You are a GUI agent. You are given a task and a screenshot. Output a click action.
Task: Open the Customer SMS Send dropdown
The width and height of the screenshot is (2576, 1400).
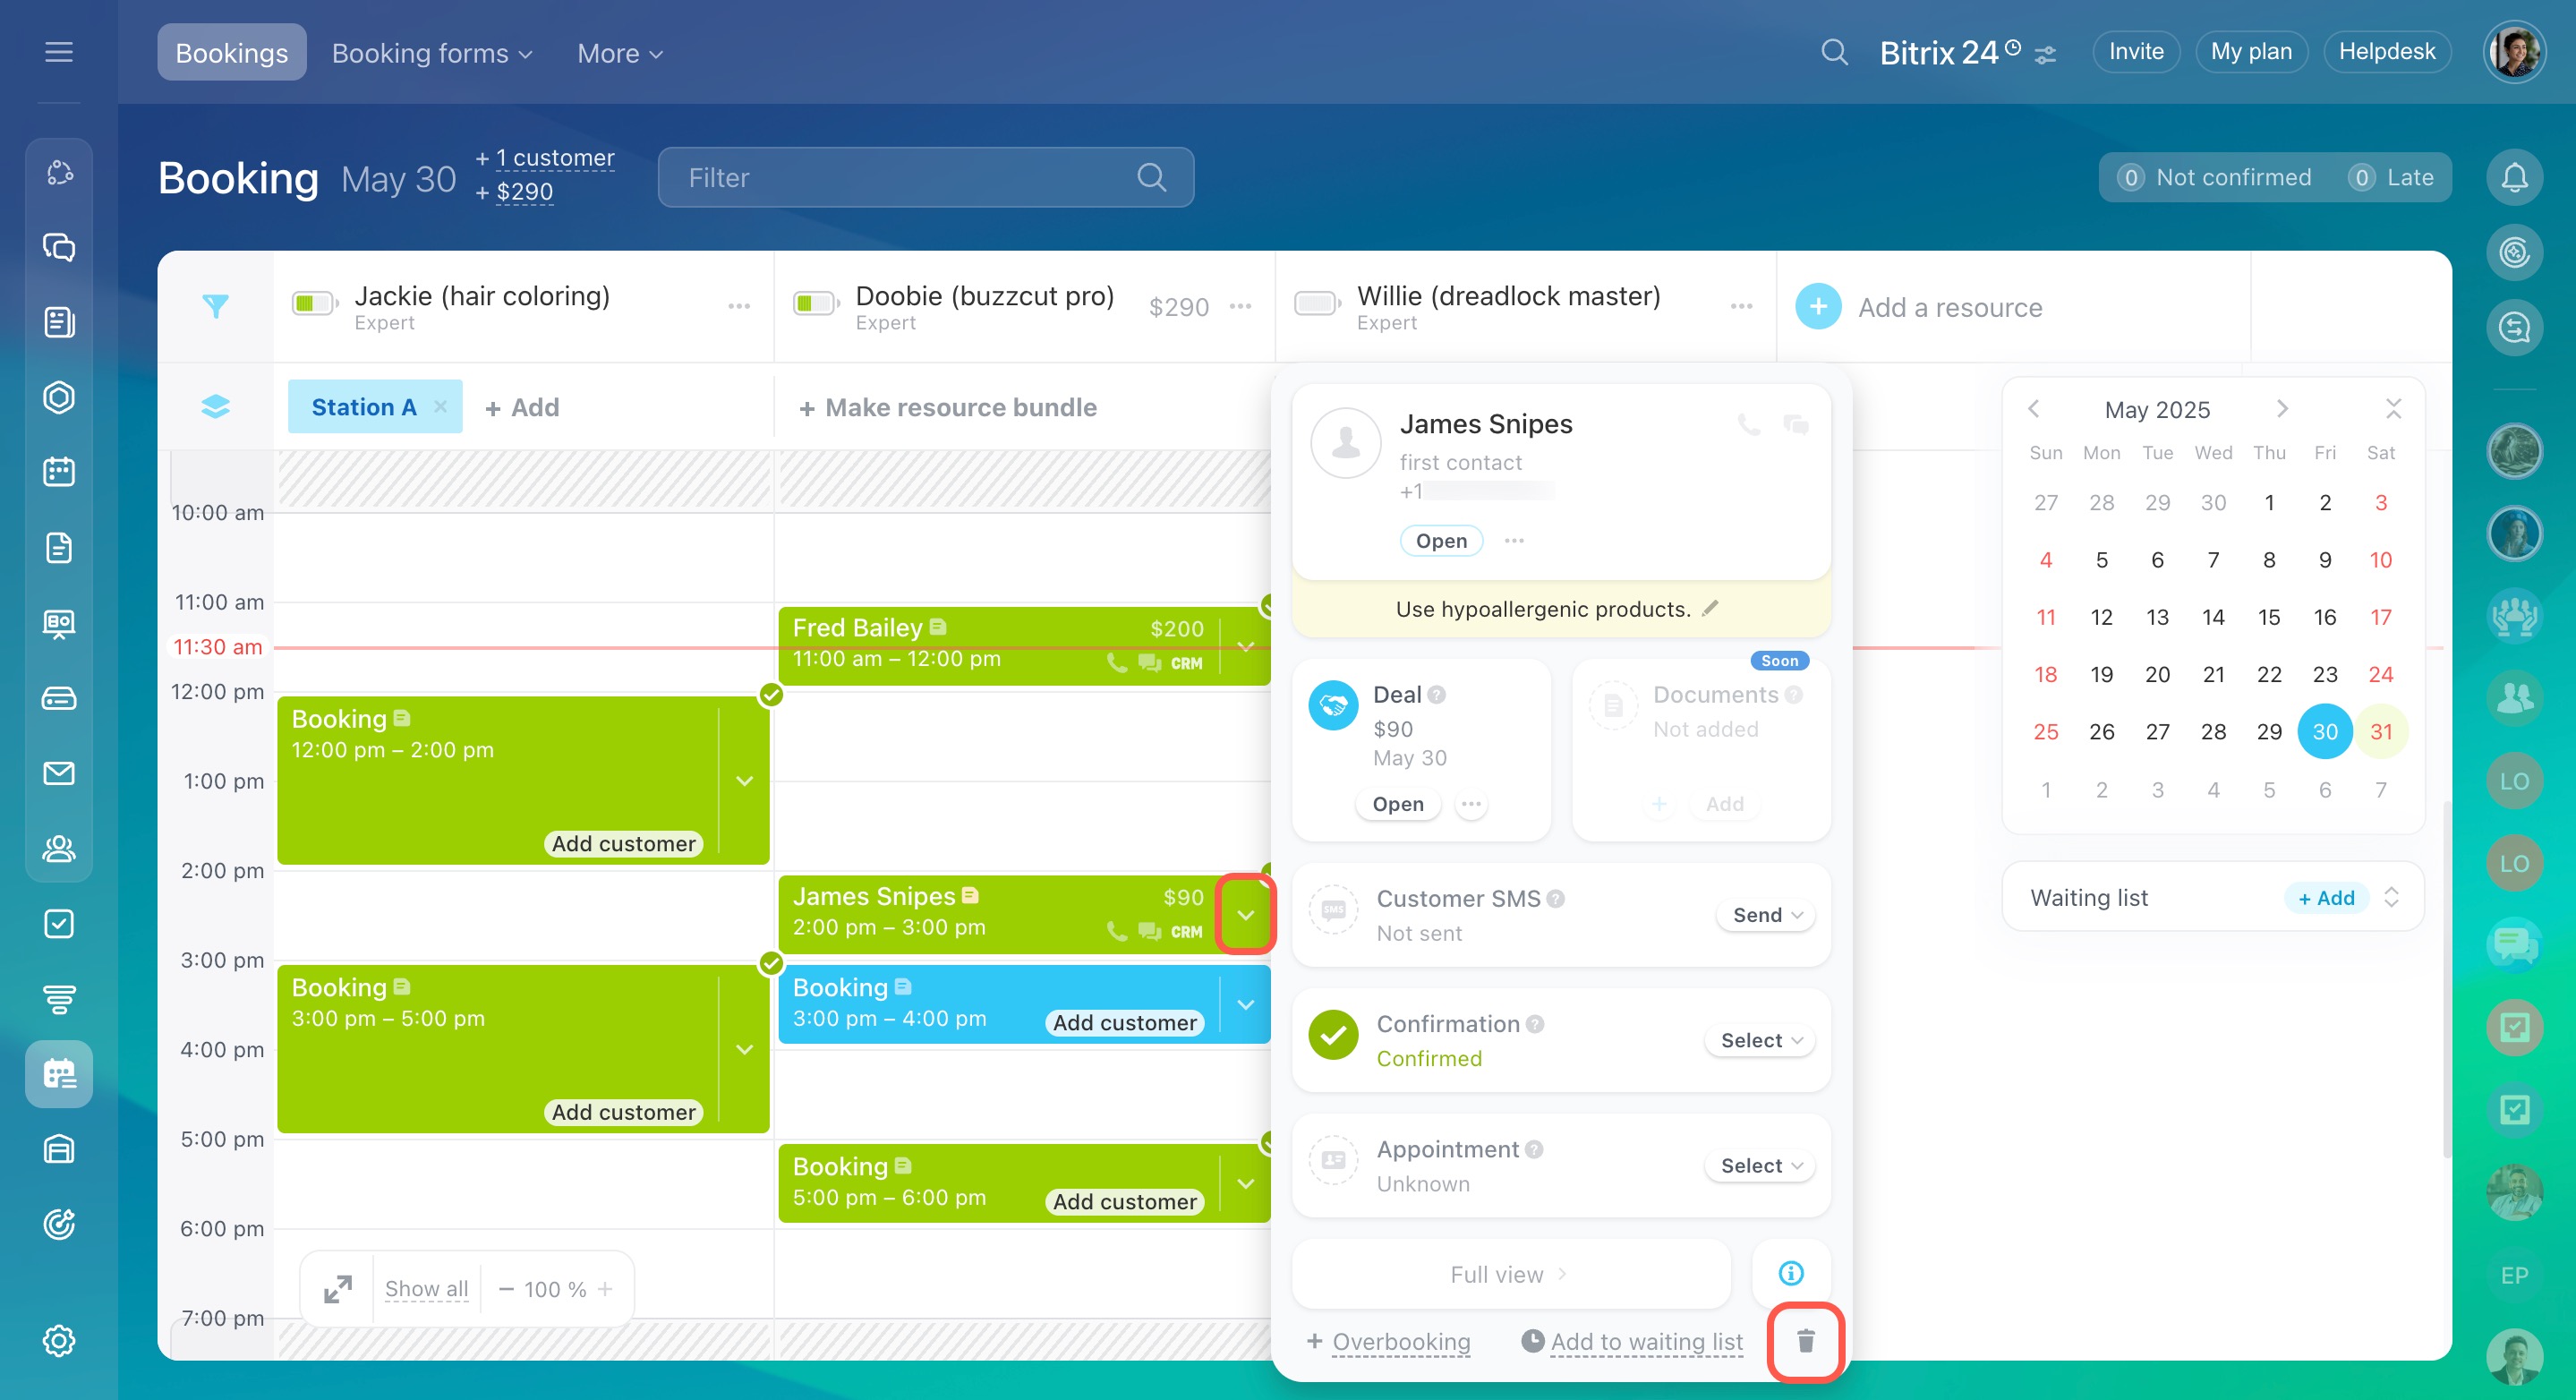coord(1766,915)
